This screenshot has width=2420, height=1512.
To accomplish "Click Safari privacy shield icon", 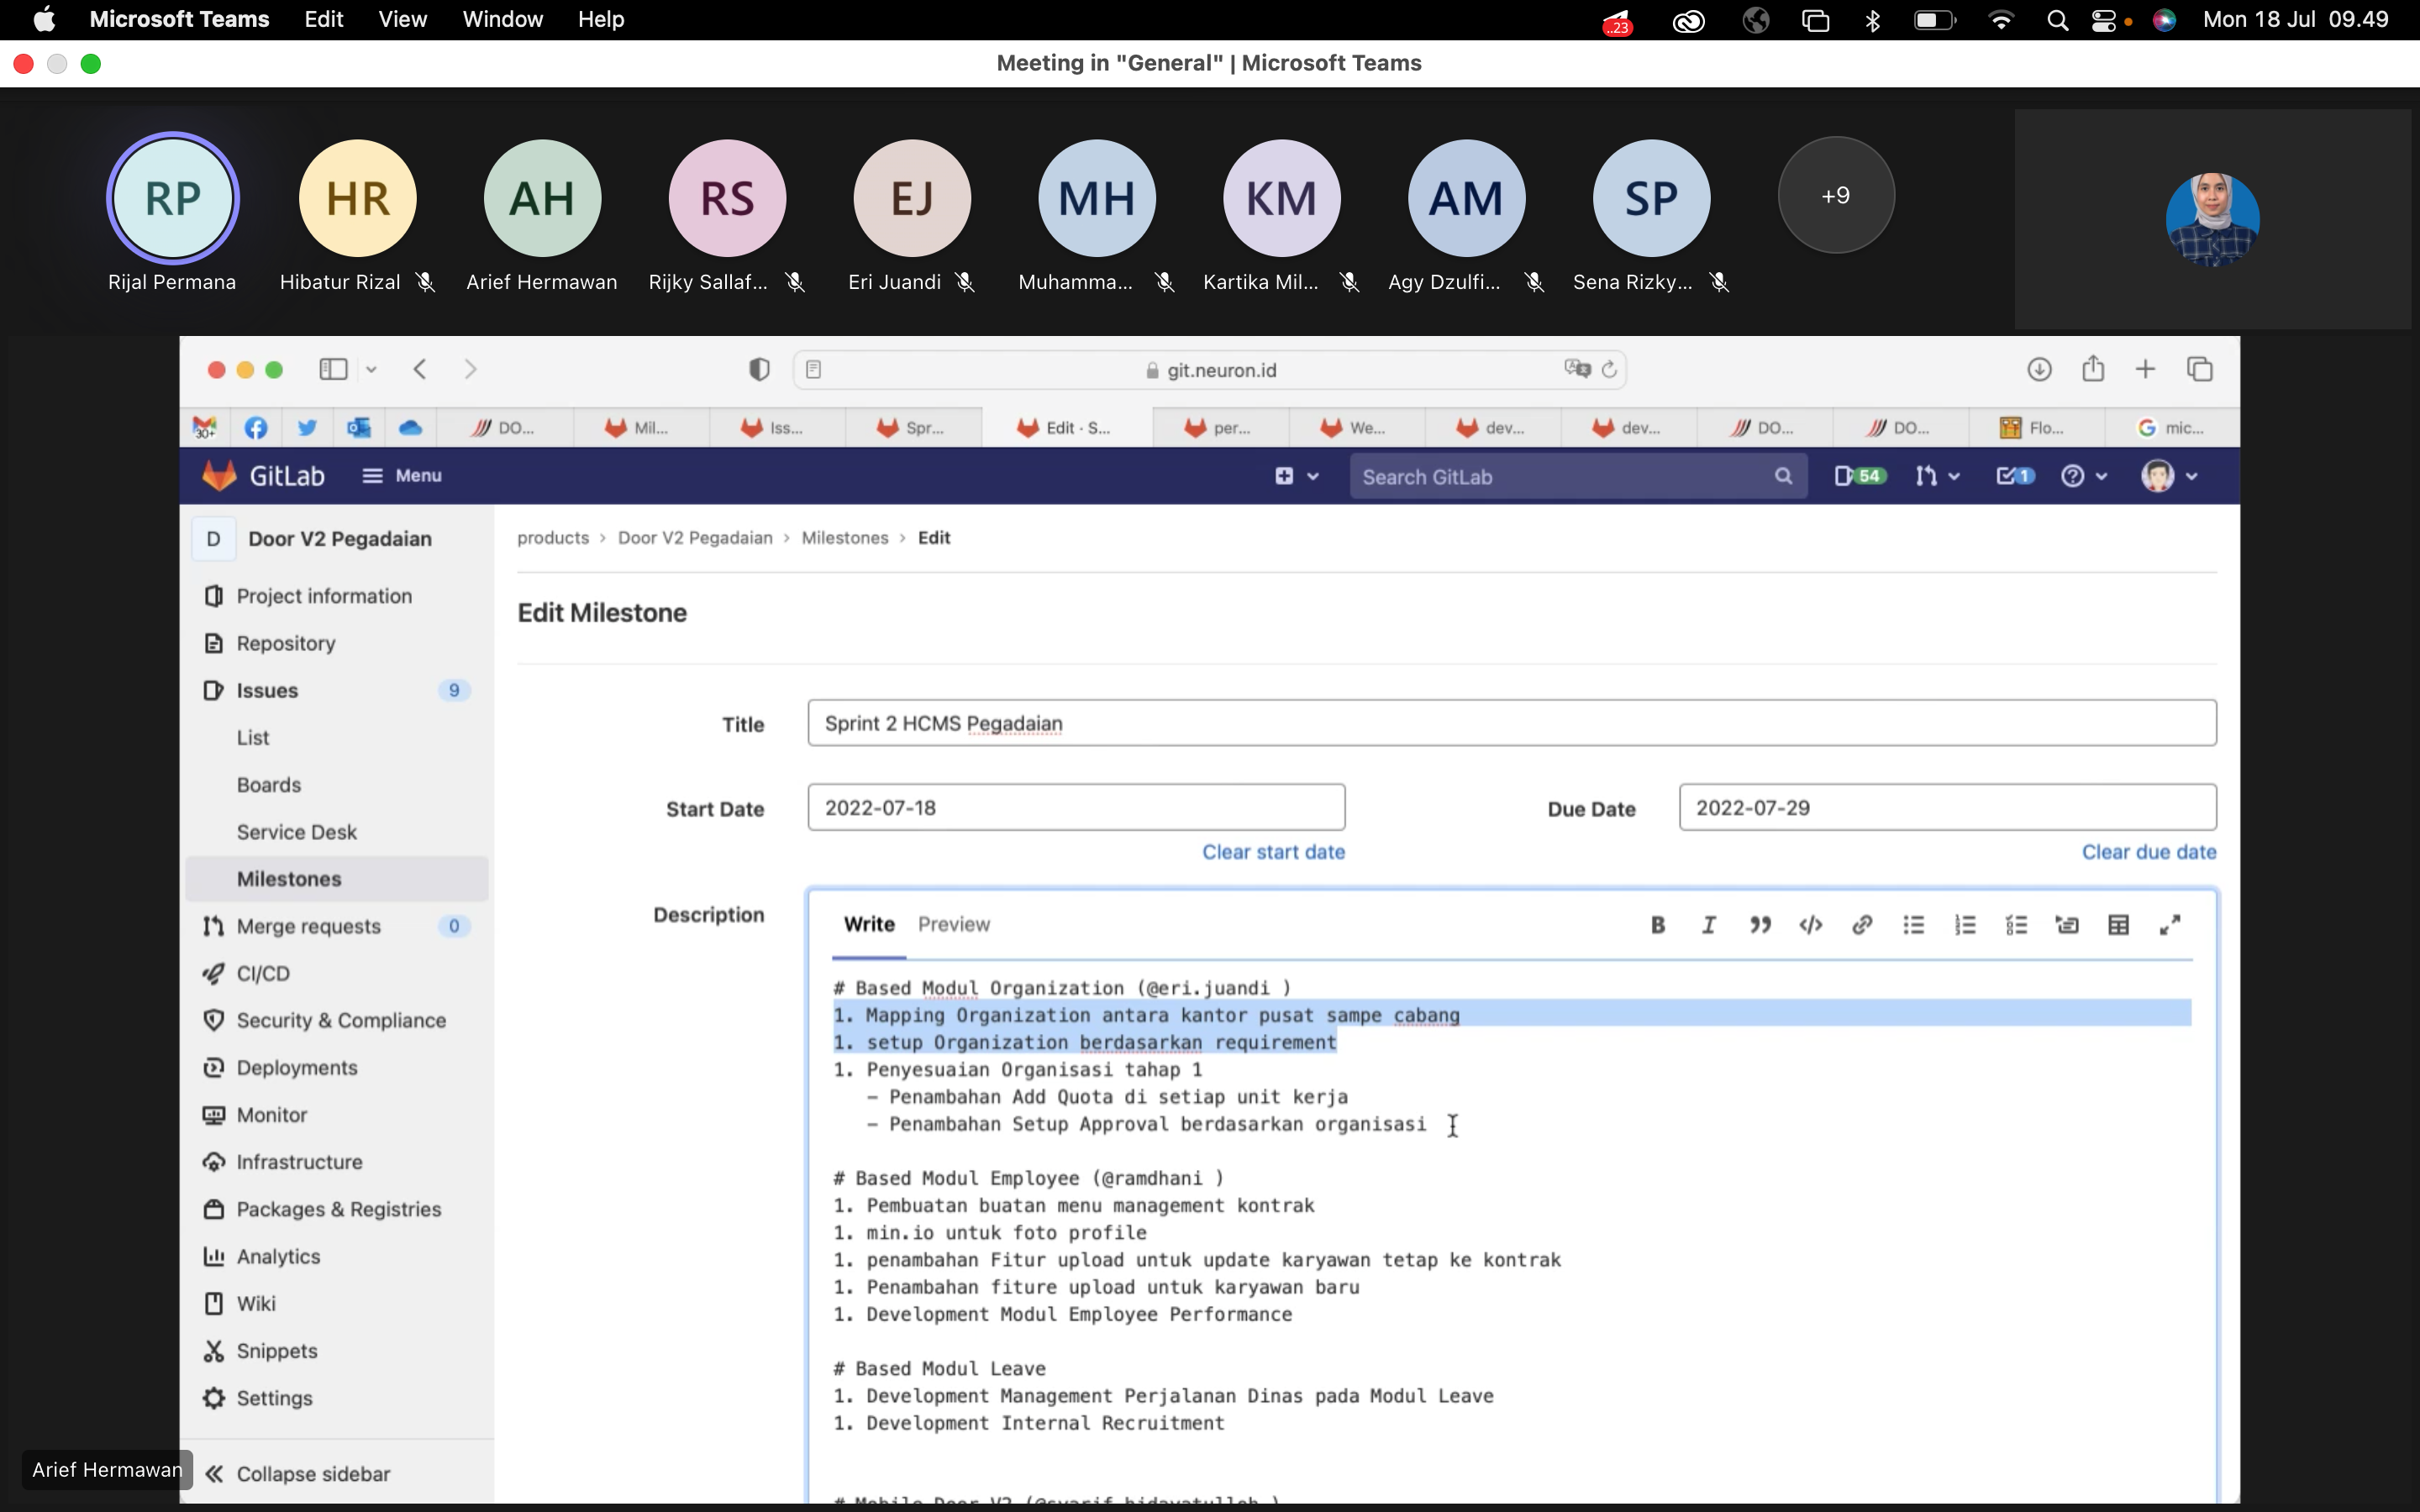I will coord(759,370).
